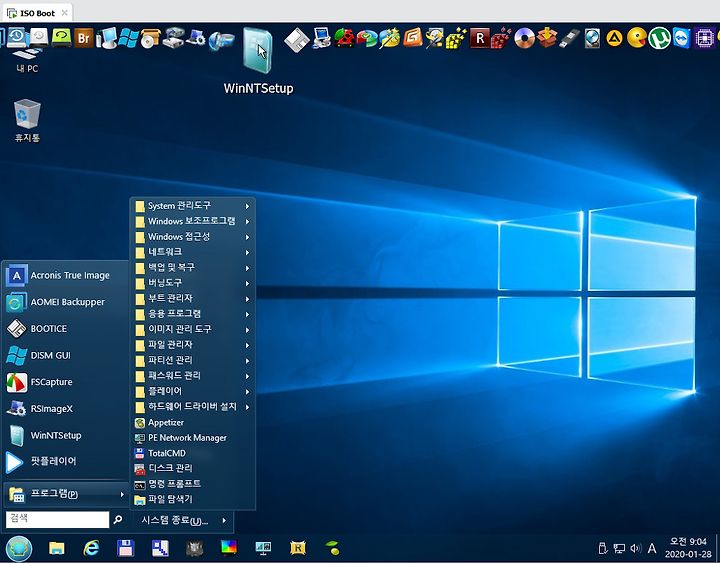
Task: Expand the 응용 프로그램 folder
Action: pos(193,314)
